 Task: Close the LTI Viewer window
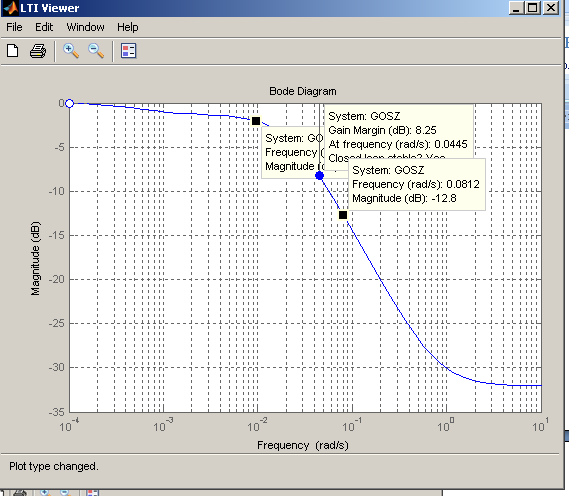551,8
